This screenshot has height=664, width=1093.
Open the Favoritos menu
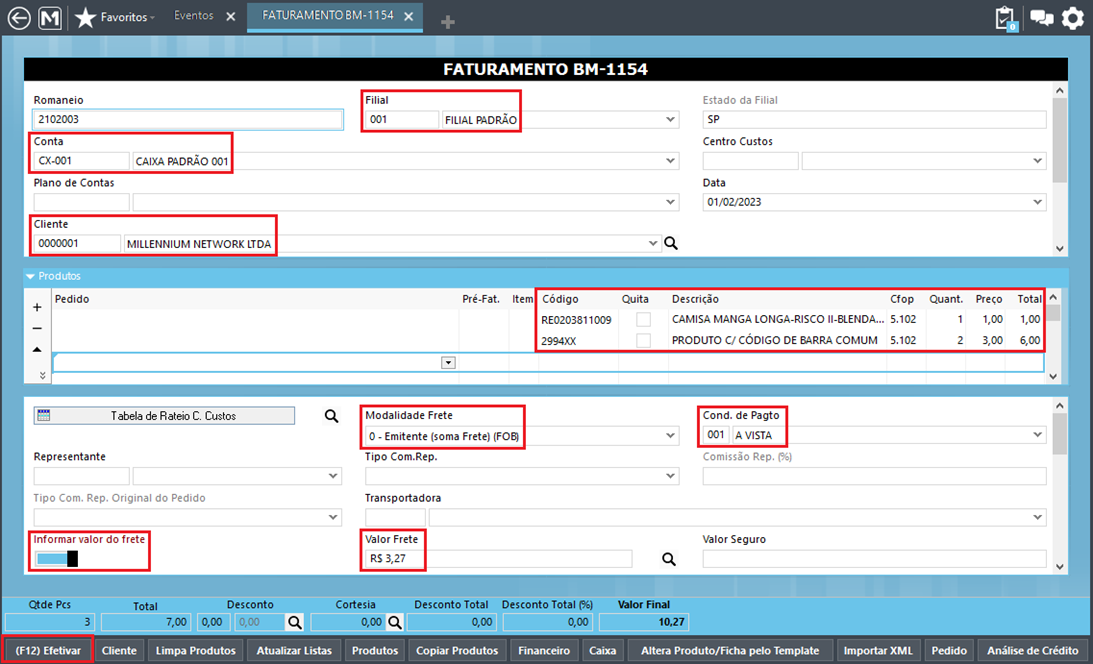coord(128,17)
